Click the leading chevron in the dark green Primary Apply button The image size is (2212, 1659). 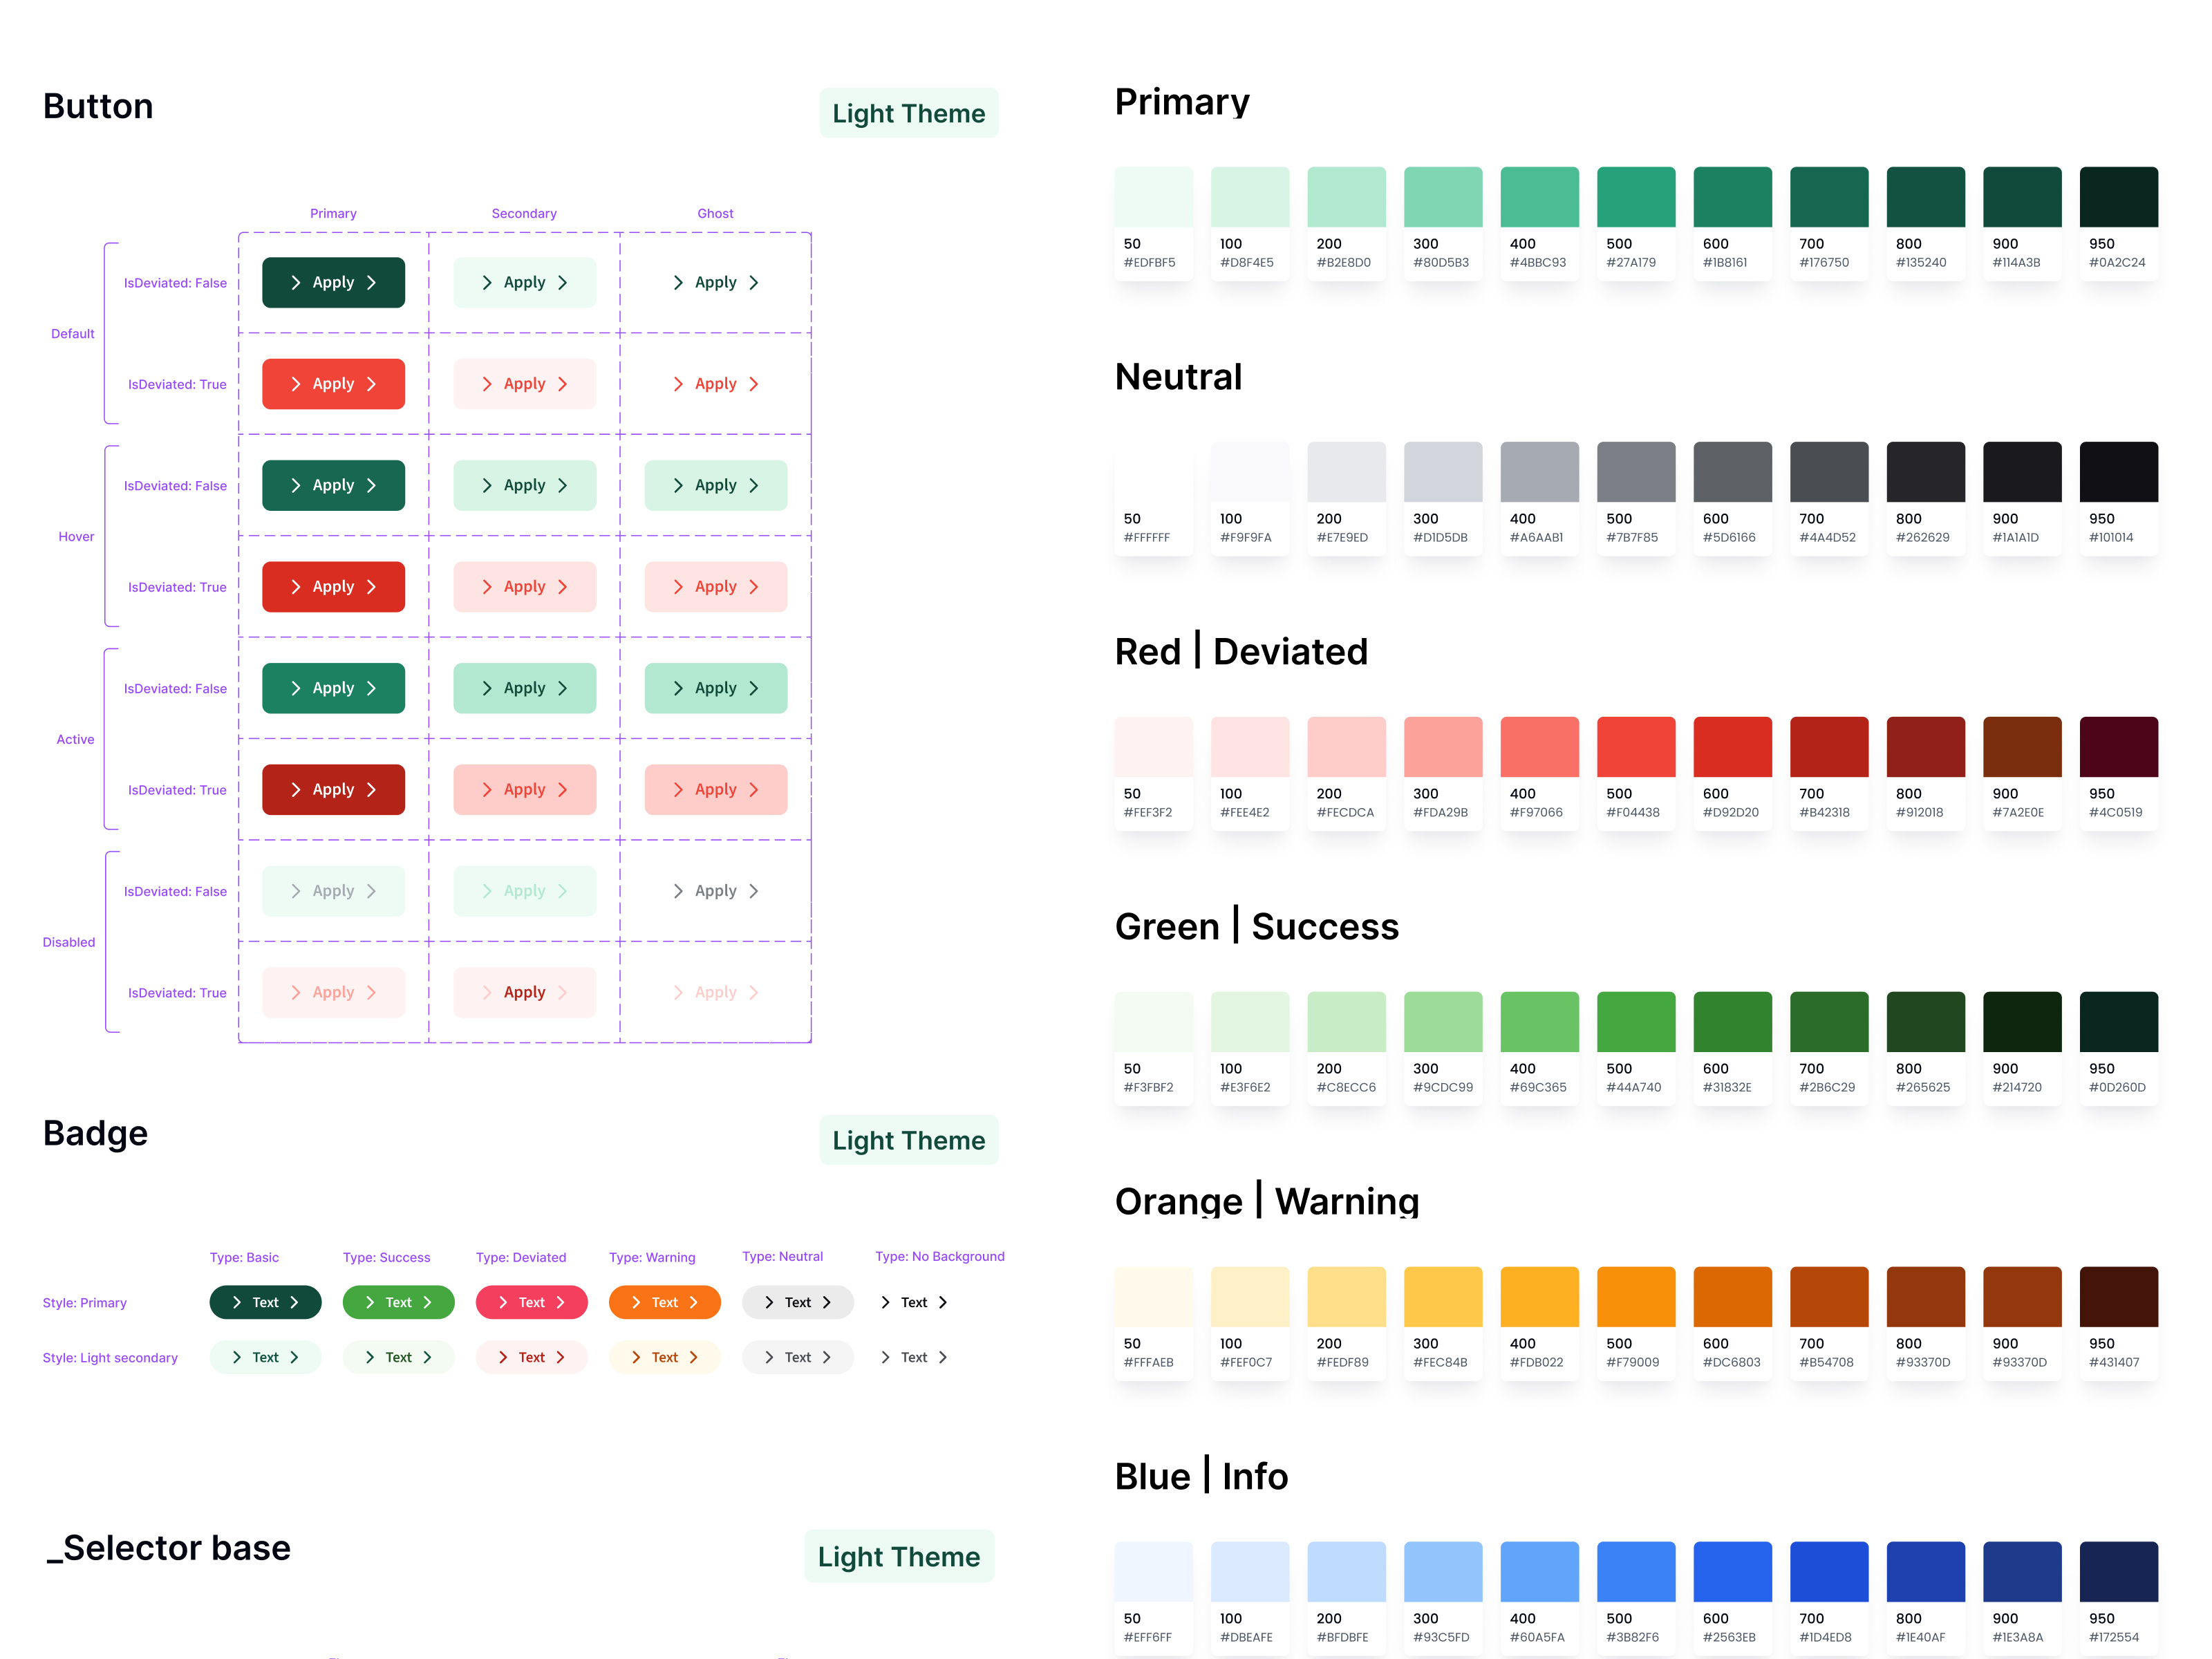pyautogui.click(x=297, y=282)
